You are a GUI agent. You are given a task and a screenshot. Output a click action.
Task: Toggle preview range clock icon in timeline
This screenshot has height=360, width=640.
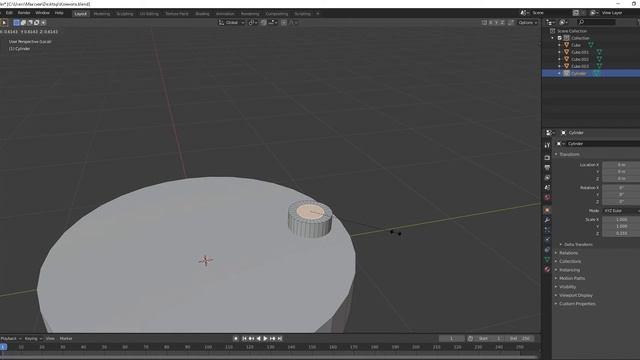tap(470, 338)
